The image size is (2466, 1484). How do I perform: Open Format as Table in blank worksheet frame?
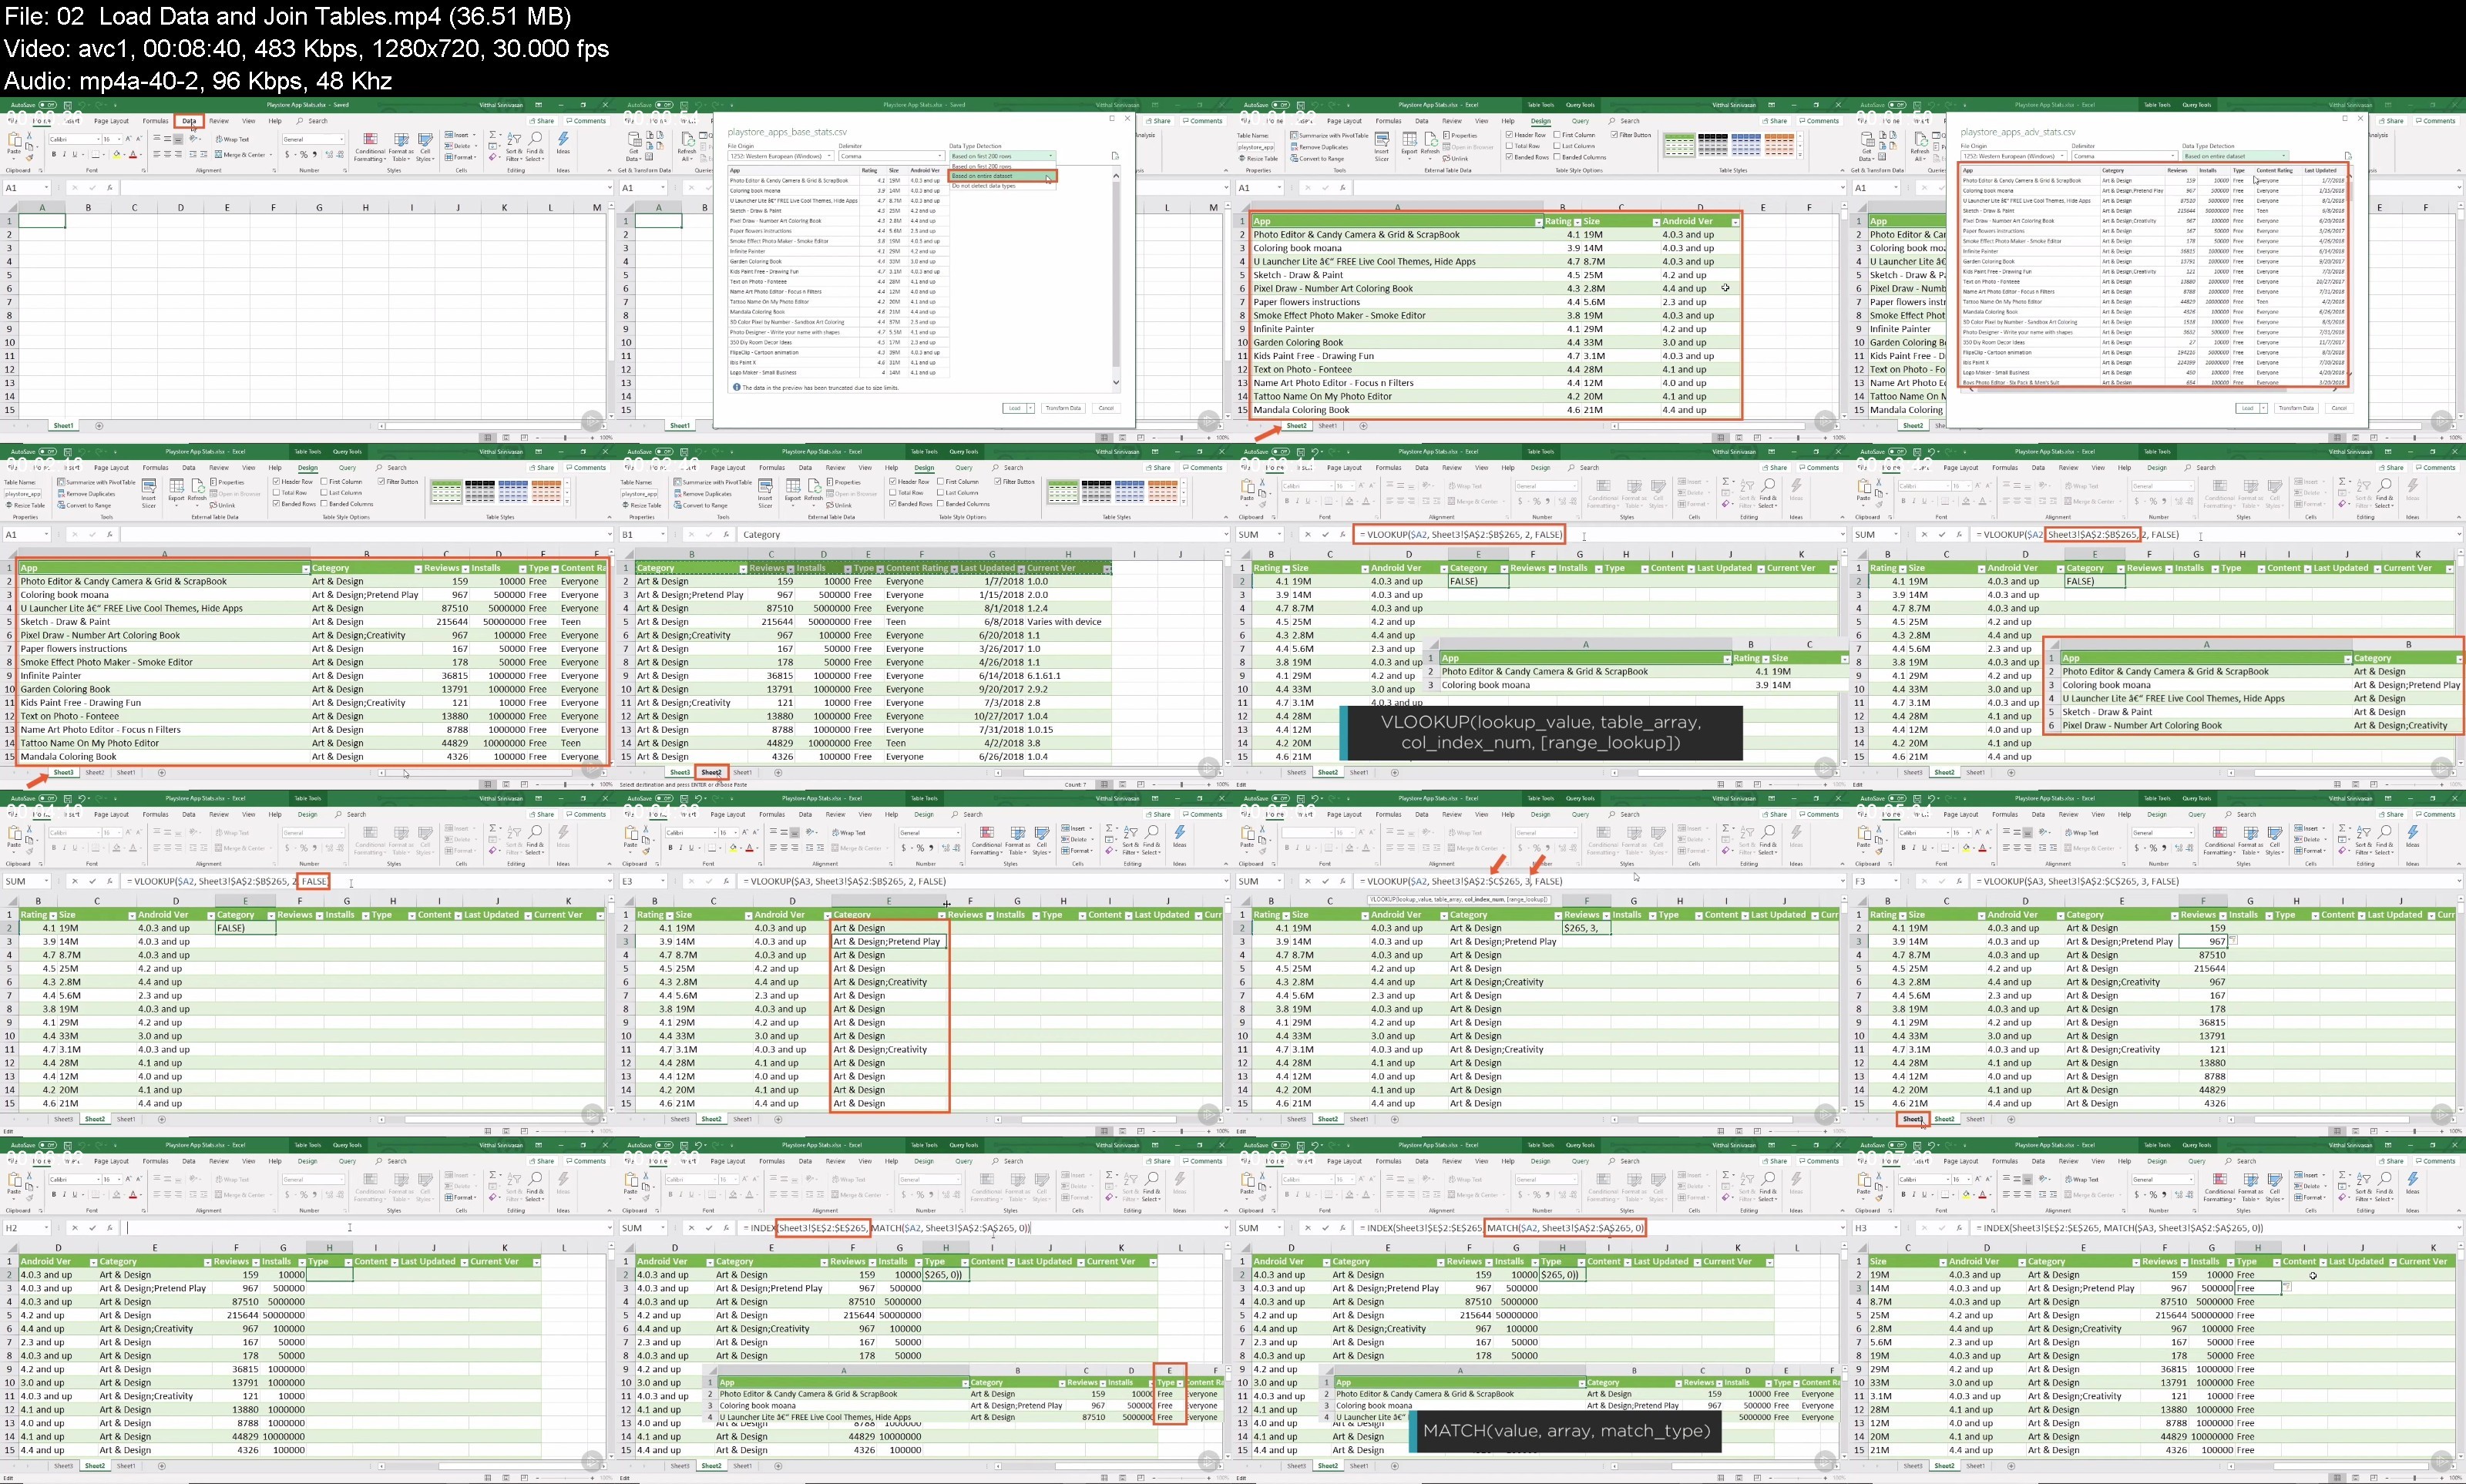pyautogui.click(x=401, y=148)
